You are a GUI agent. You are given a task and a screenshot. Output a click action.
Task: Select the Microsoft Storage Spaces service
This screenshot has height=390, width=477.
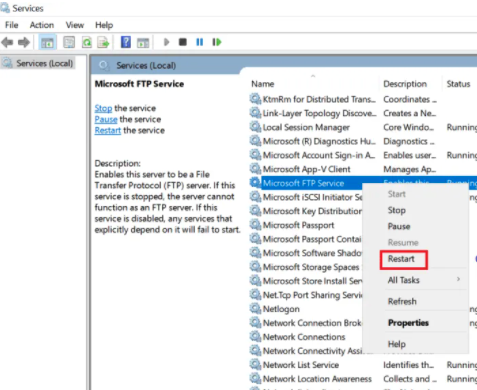[311, 267]
